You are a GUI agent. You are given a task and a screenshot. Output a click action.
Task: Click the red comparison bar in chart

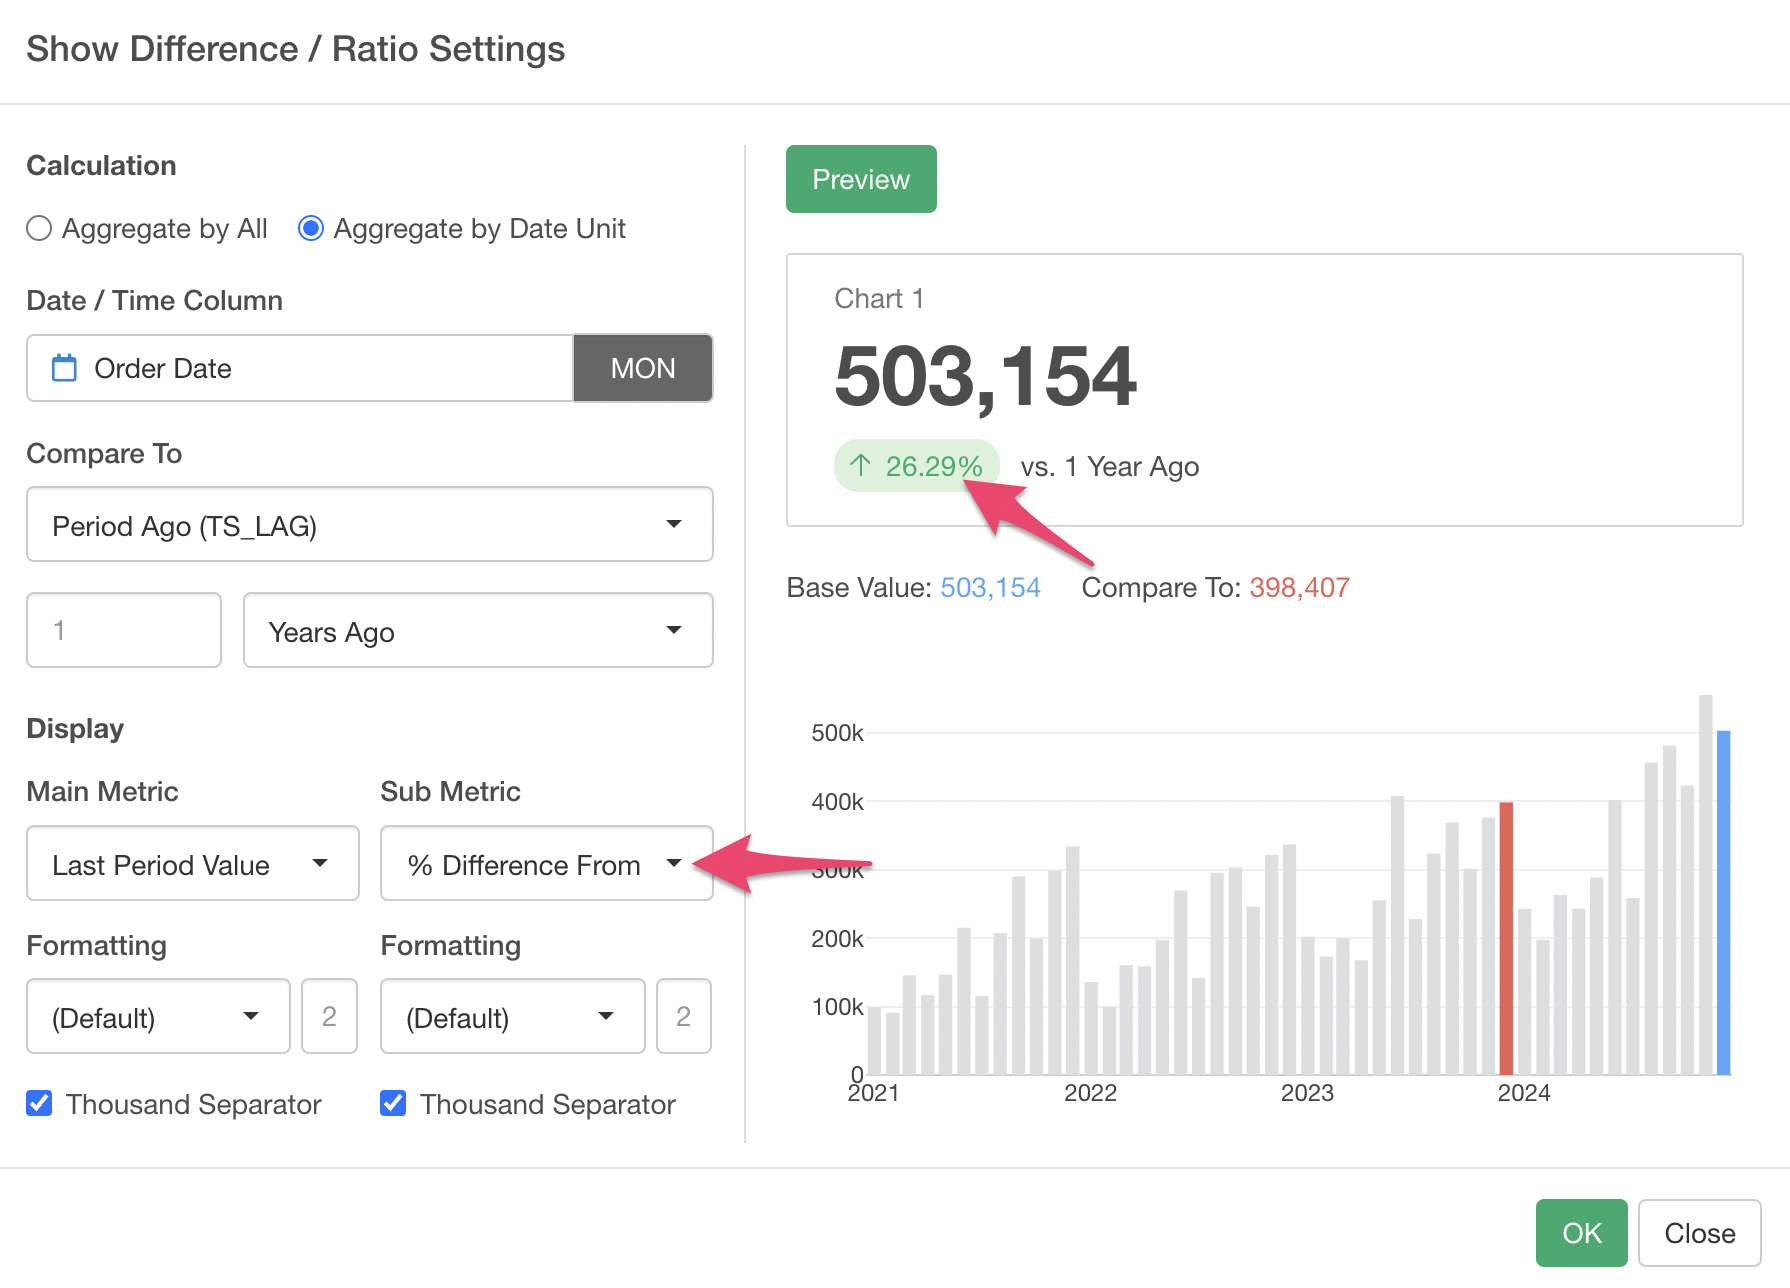click(x=1505, y=938)
